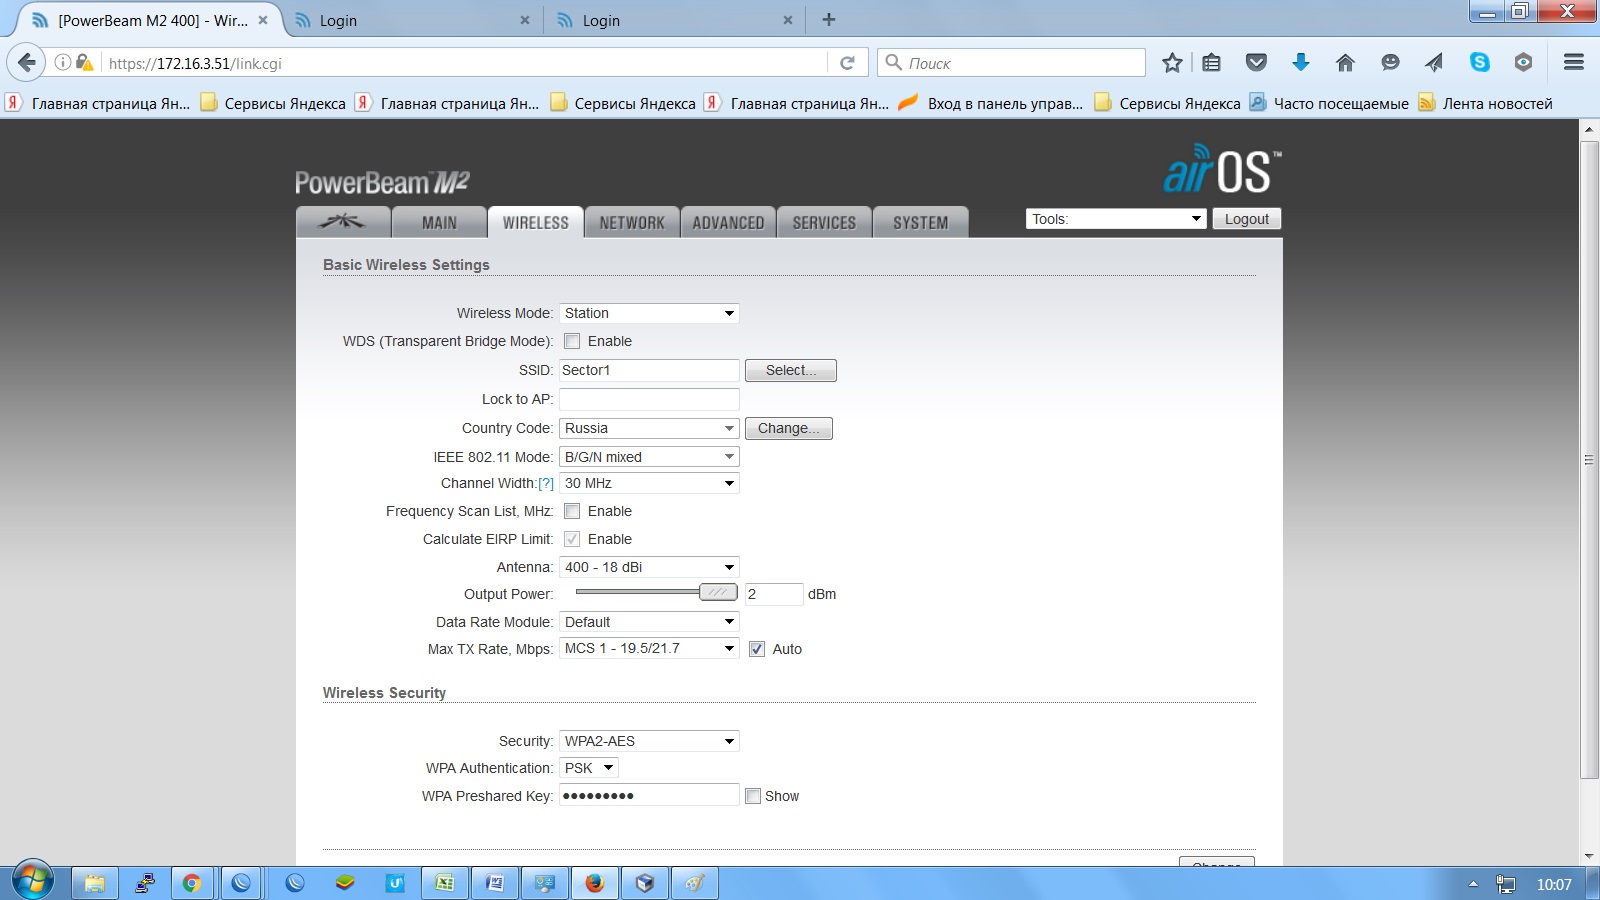Click the paper plane send icon
1600x900 pixels.
1434,63
